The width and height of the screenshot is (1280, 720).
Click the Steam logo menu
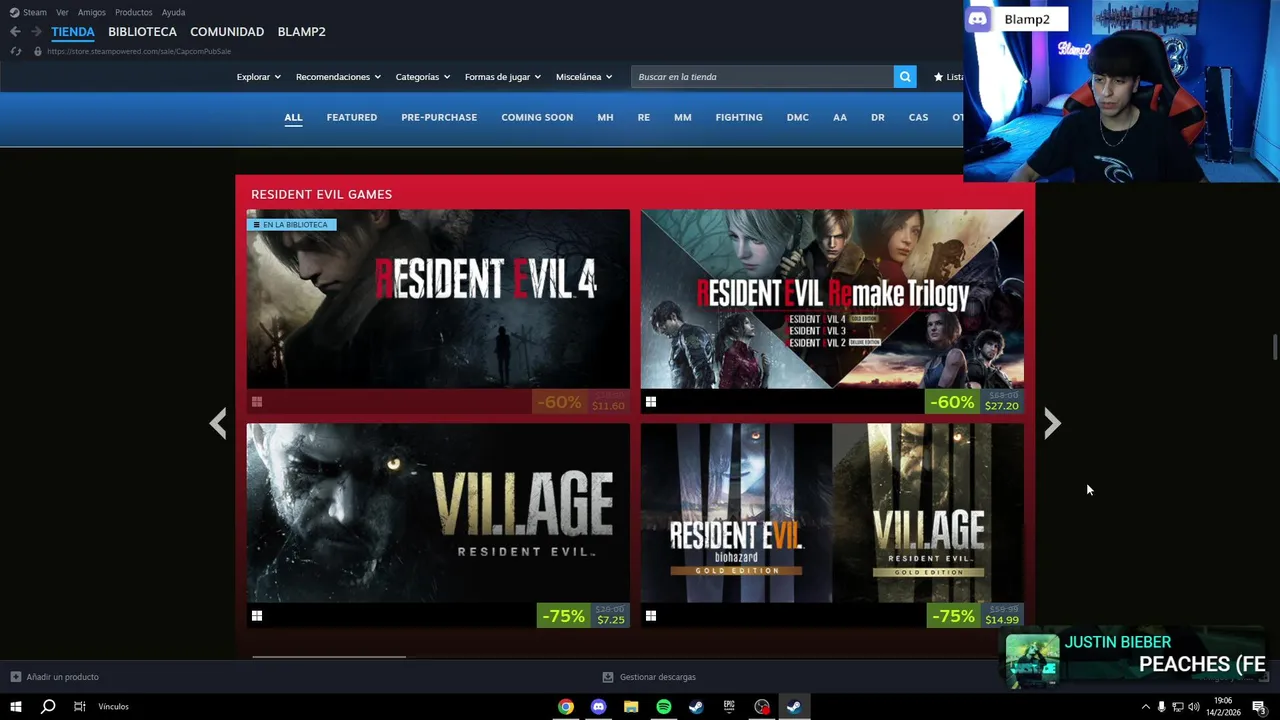pyautogui.click(x=28, y=12)
